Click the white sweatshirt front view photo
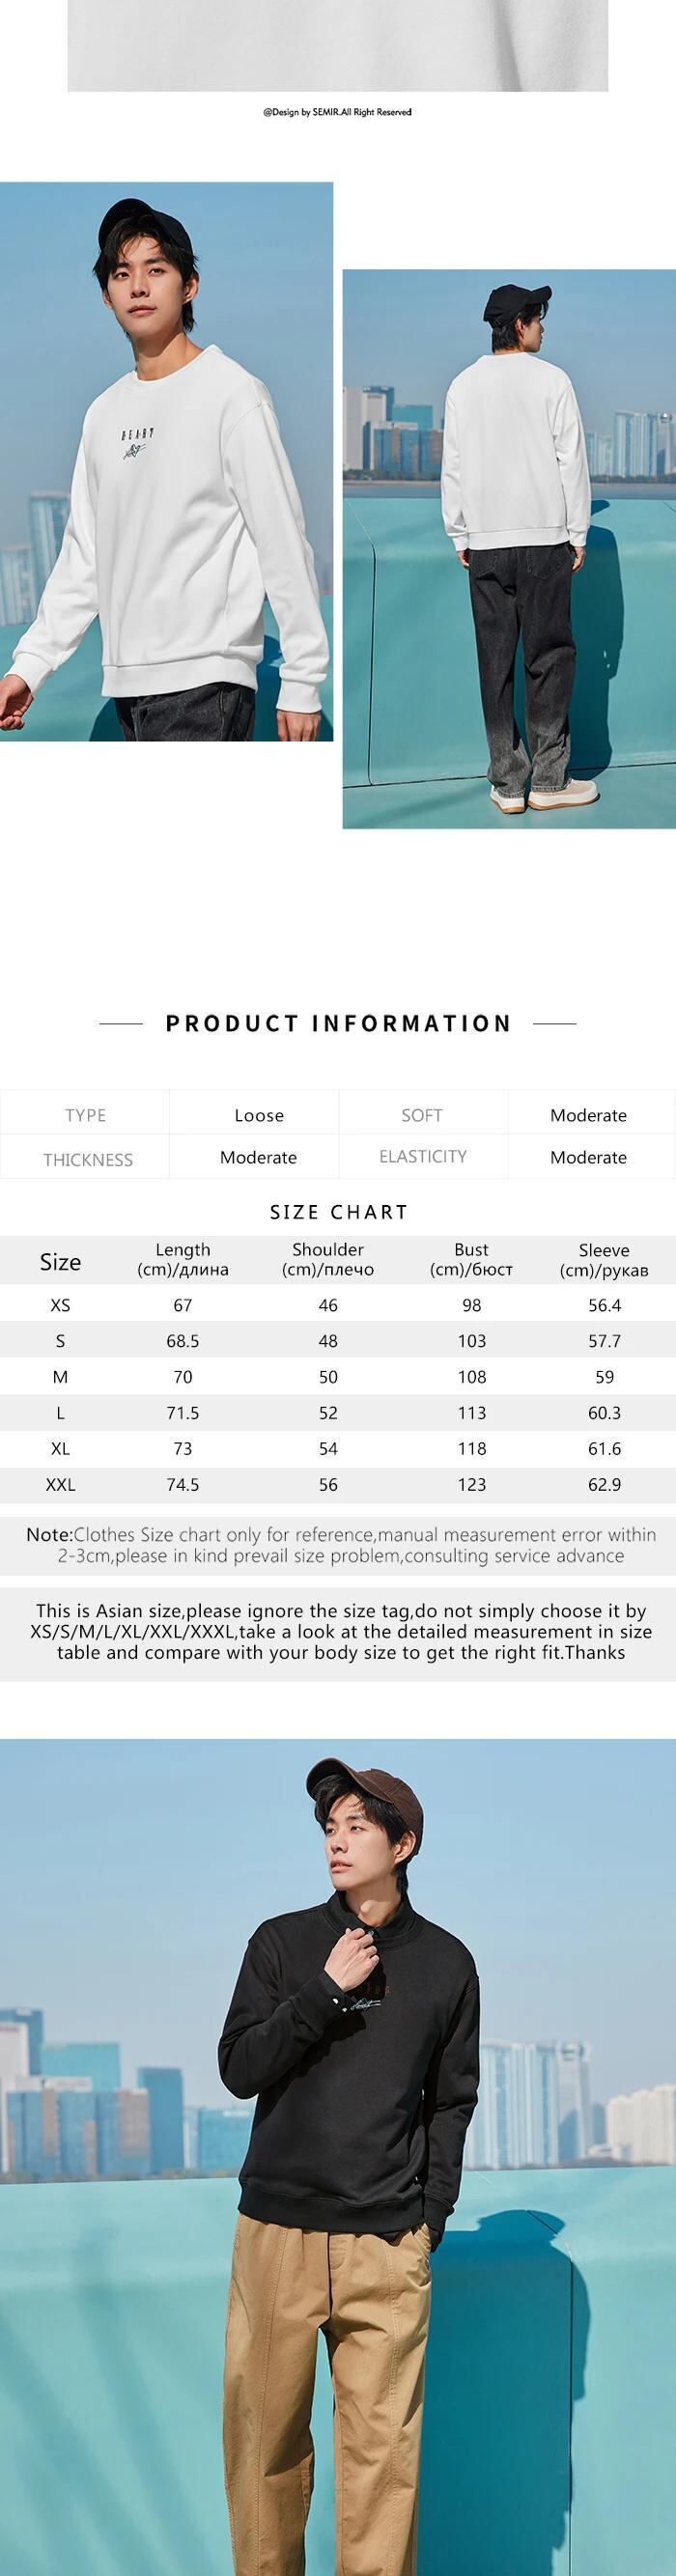 [x=166, y=461]
